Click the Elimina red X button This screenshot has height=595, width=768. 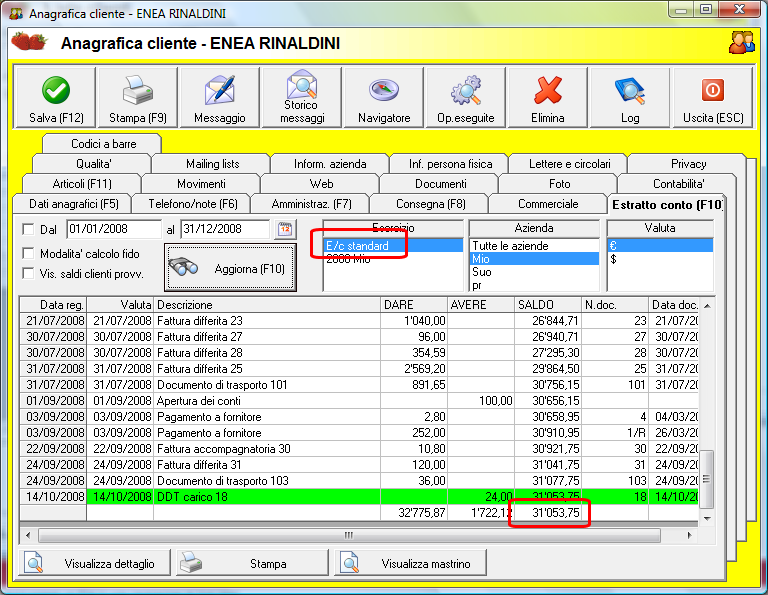coord(548,98)
